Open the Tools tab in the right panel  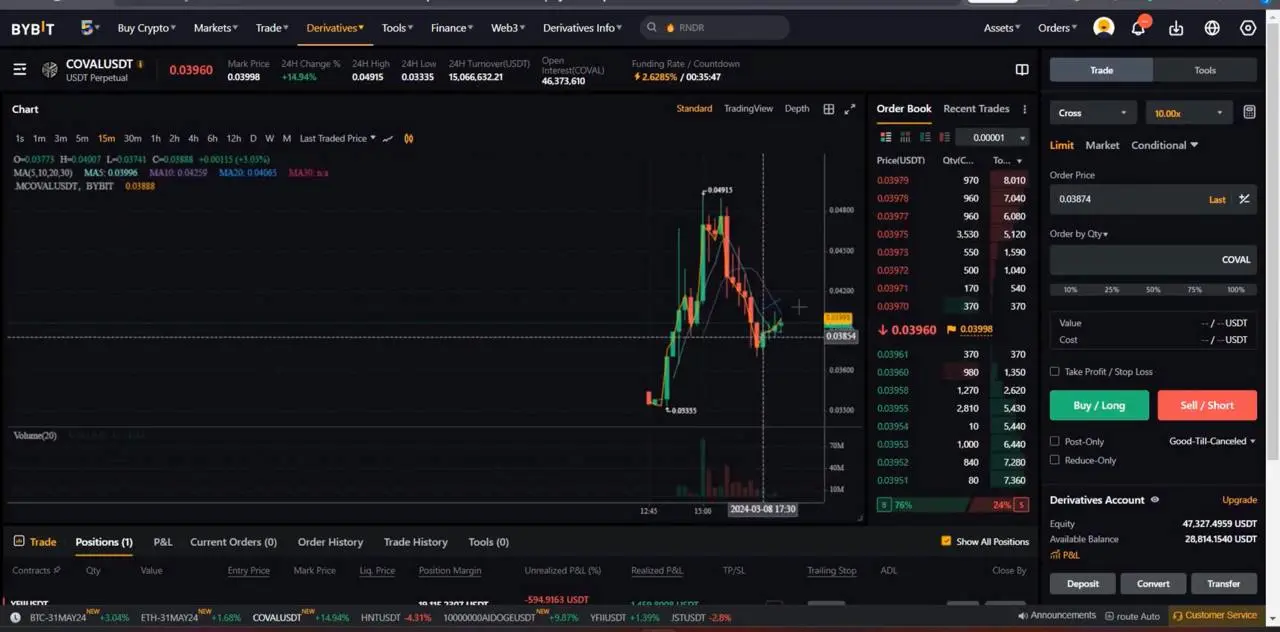[1205, 70]
